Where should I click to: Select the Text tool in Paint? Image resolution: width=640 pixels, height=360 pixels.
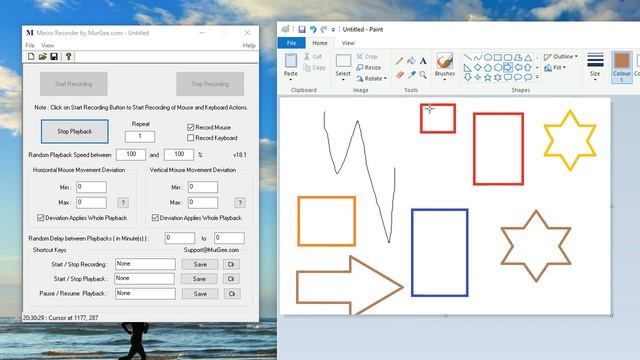click(423, 61)
